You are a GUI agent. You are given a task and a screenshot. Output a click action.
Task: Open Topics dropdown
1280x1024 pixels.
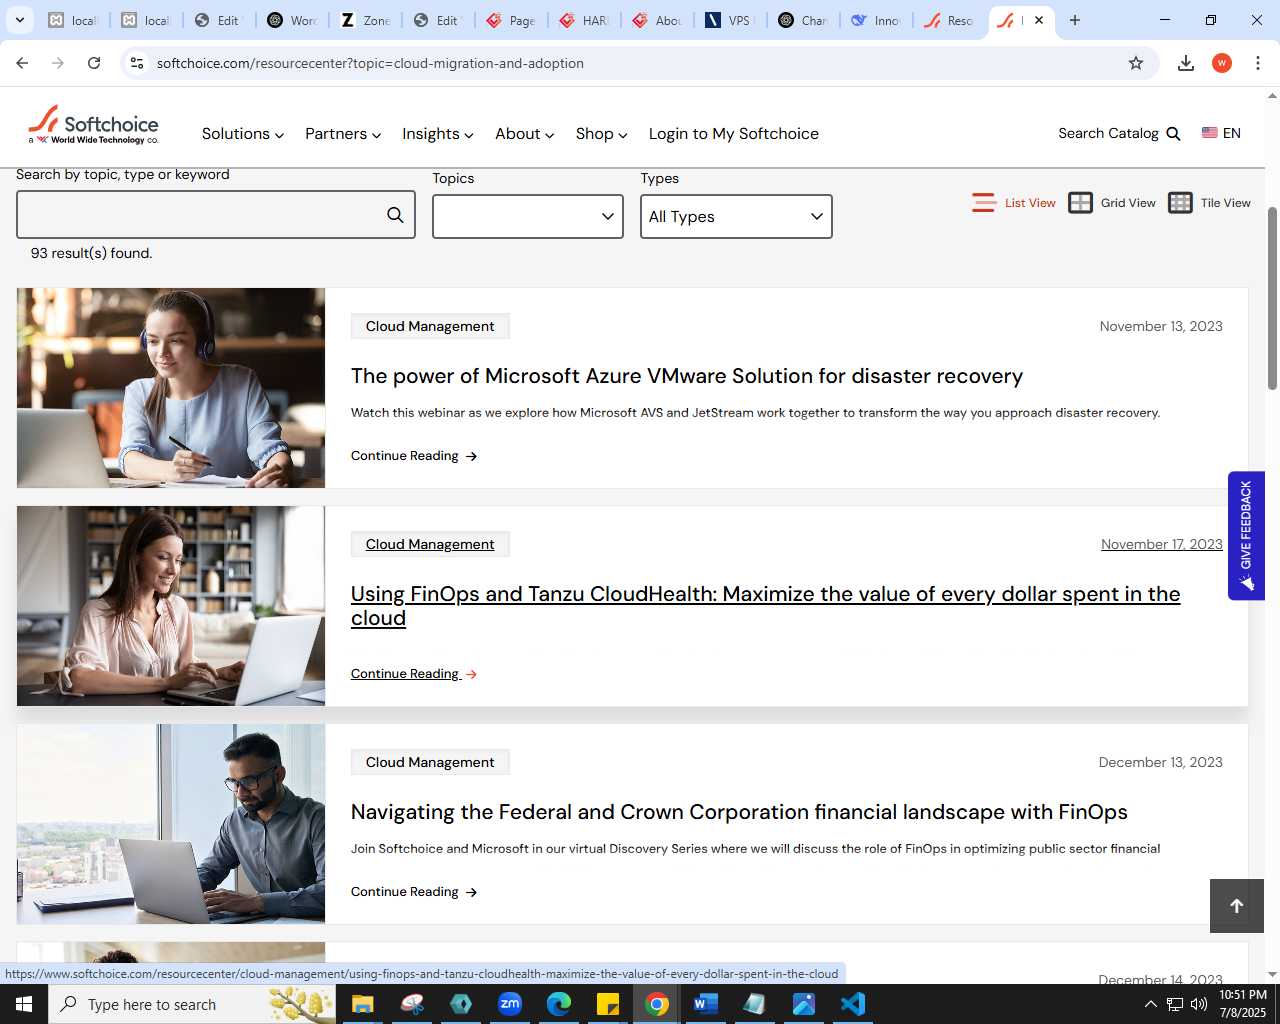click(528, 216)
